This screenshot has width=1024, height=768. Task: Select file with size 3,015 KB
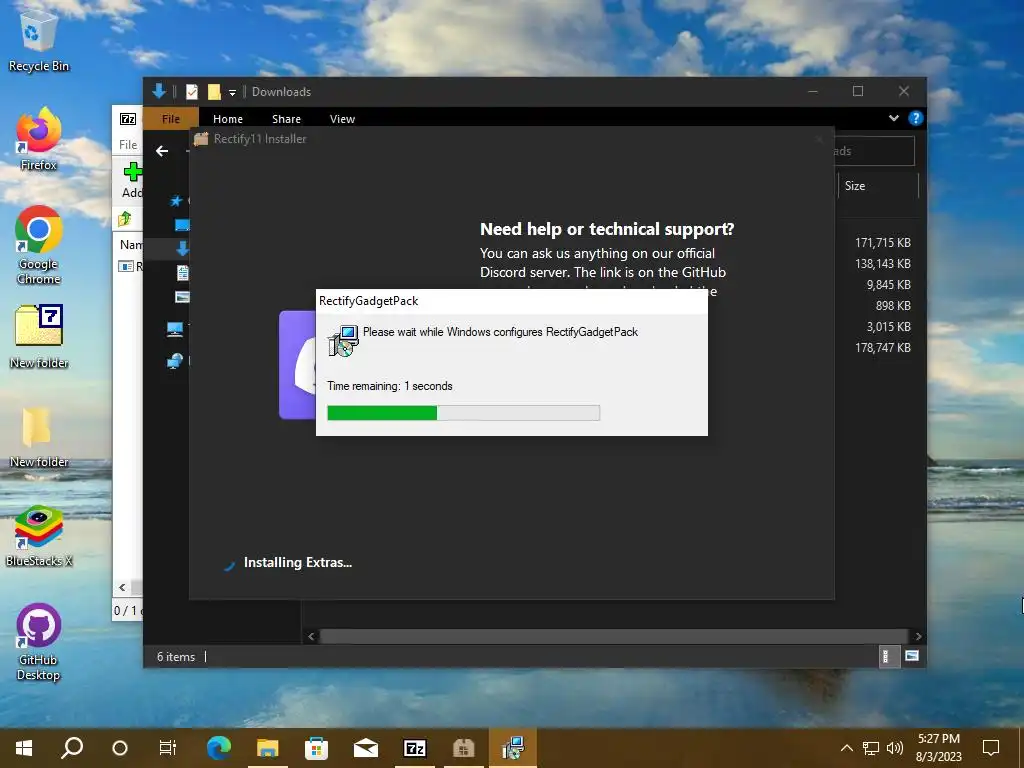click(888, 326)
